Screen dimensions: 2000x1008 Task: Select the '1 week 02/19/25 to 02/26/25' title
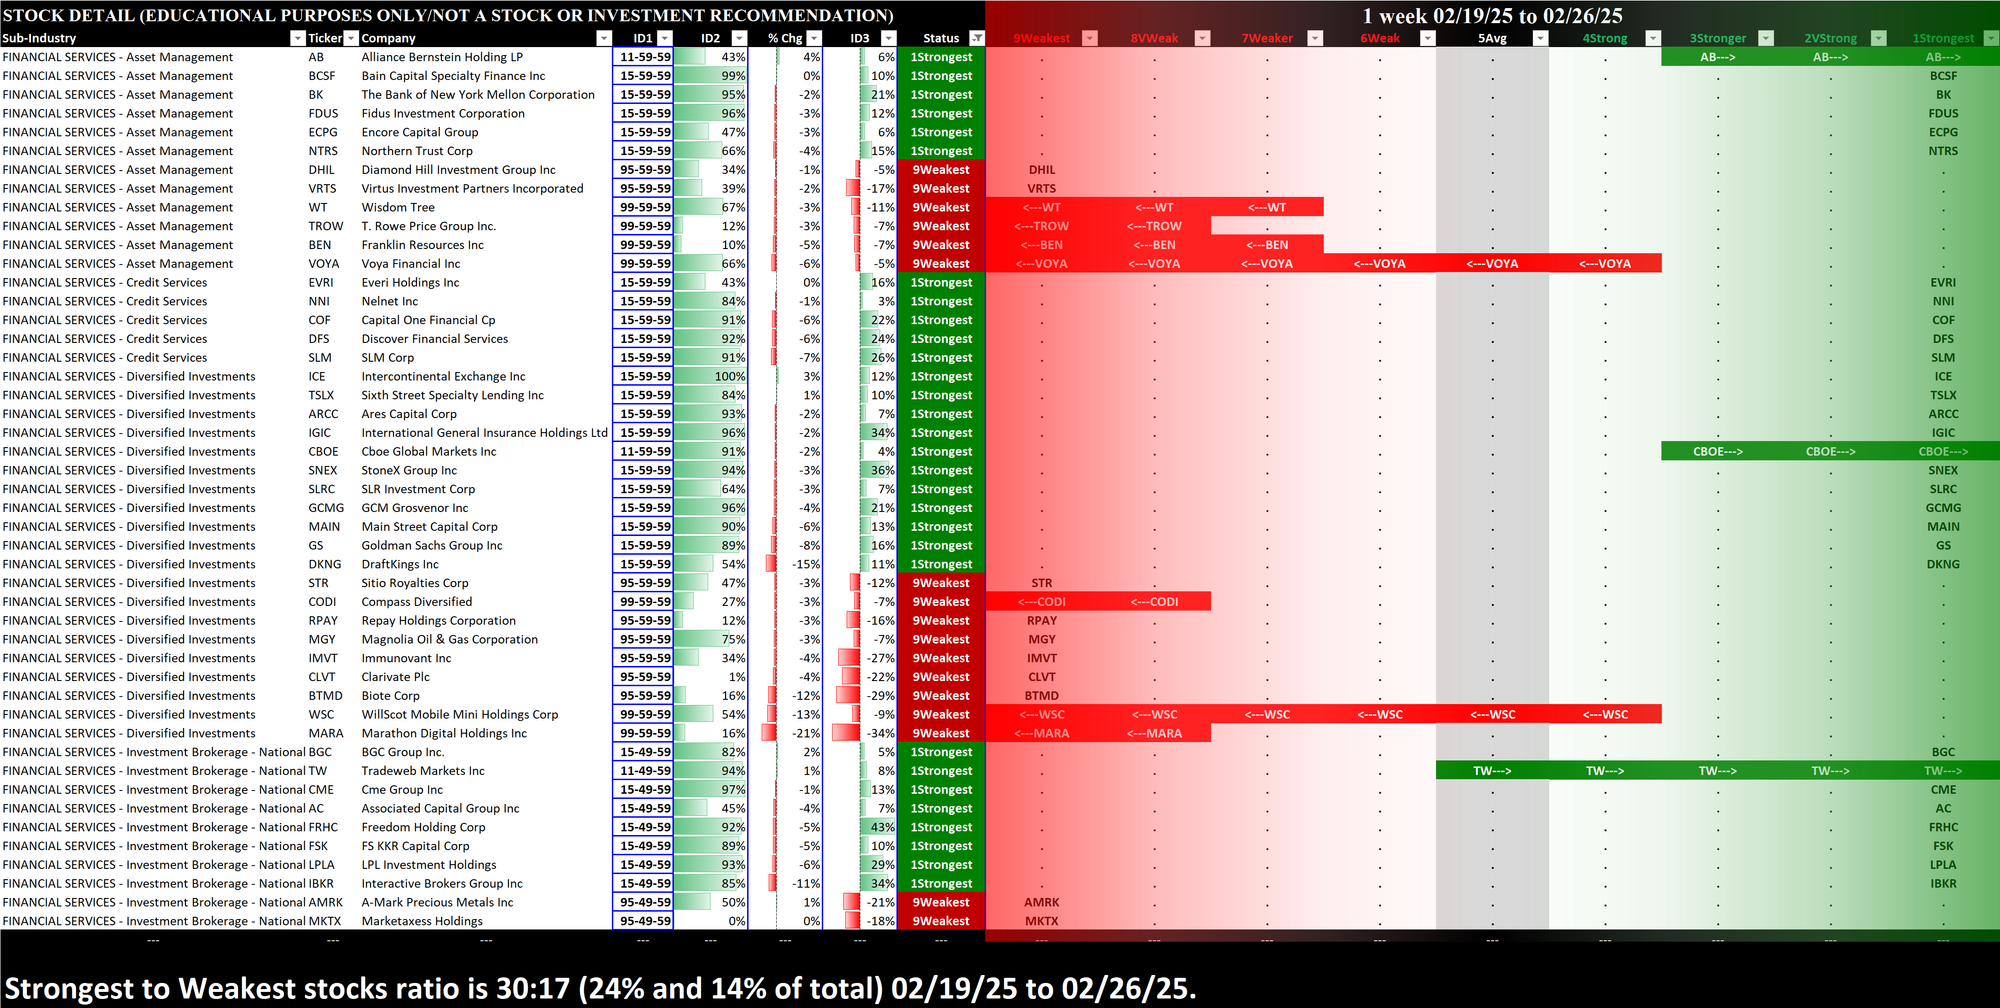pos(1492,16)
